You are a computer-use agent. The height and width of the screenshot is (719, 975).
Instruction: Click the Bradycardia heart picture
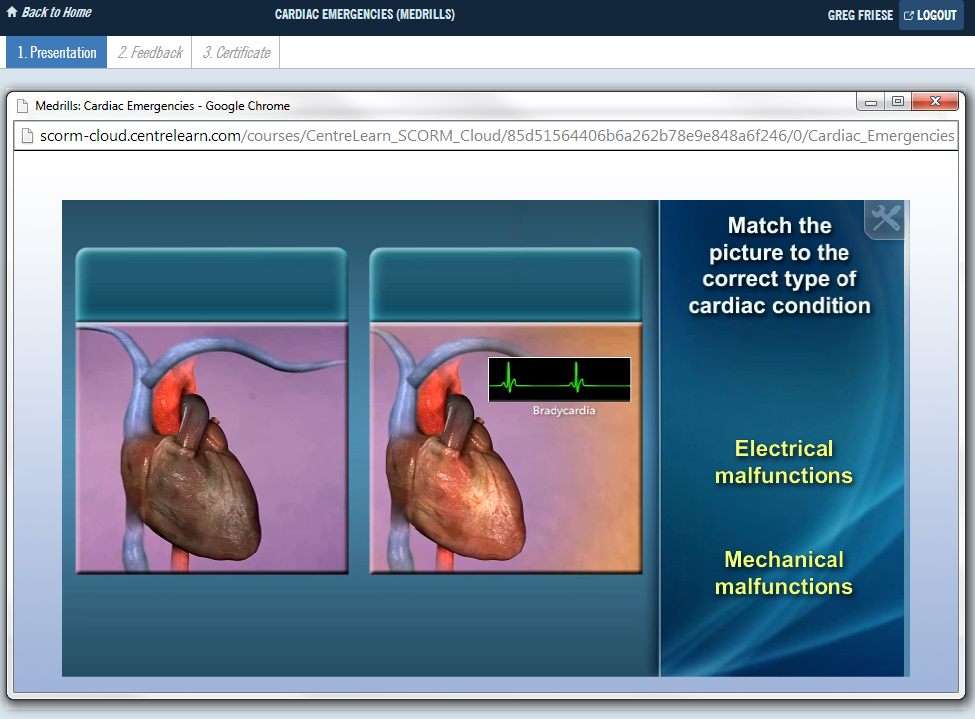click(x=506, y=447)
